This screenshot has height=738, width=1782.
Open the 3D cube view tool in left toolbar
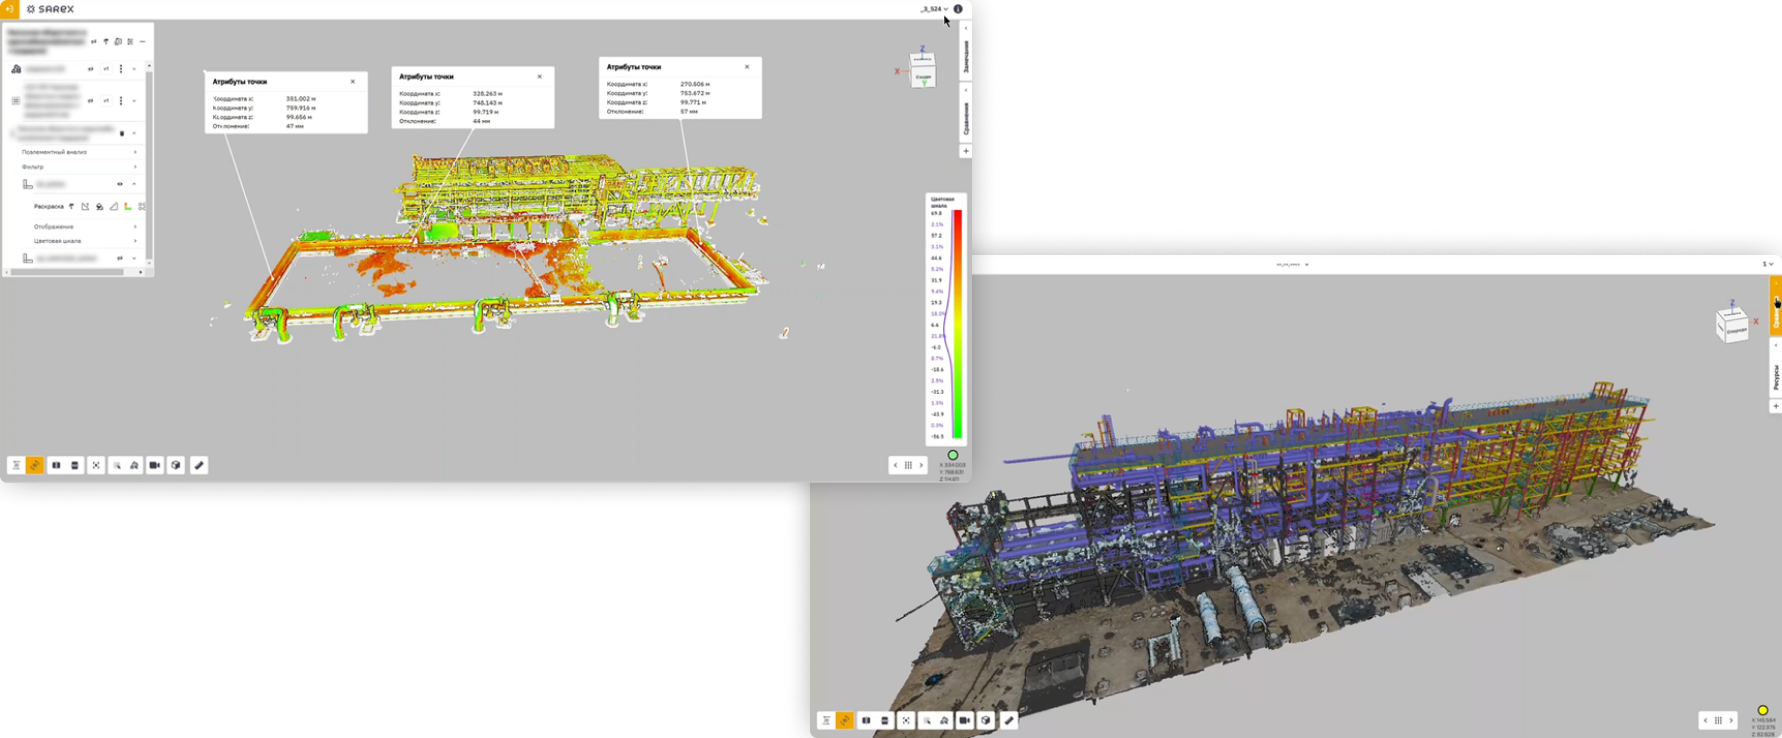coord(176,465)
